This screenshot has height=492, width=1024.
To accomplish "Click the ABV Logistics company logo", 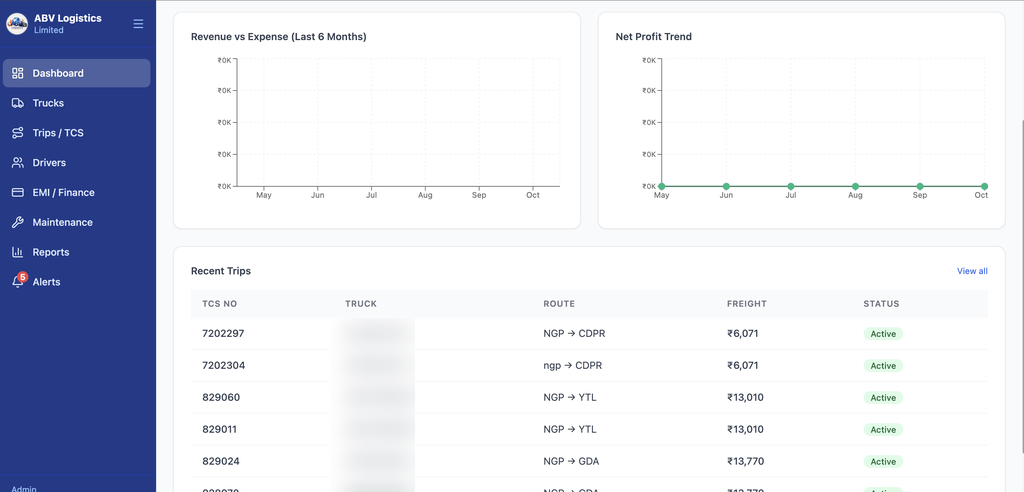I will pos(16,24).
